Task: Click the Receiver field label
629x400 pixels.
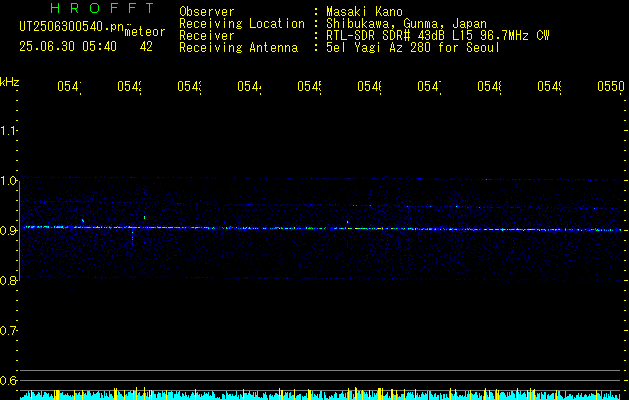Action: (x=207, y=36)
